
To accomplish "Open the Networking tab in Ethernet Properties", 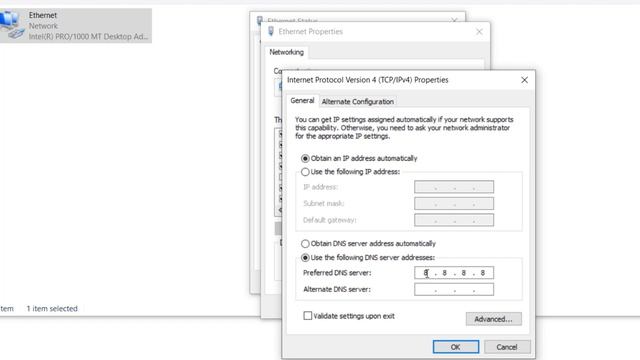I will pyautogui.click(x=287, y=52).
